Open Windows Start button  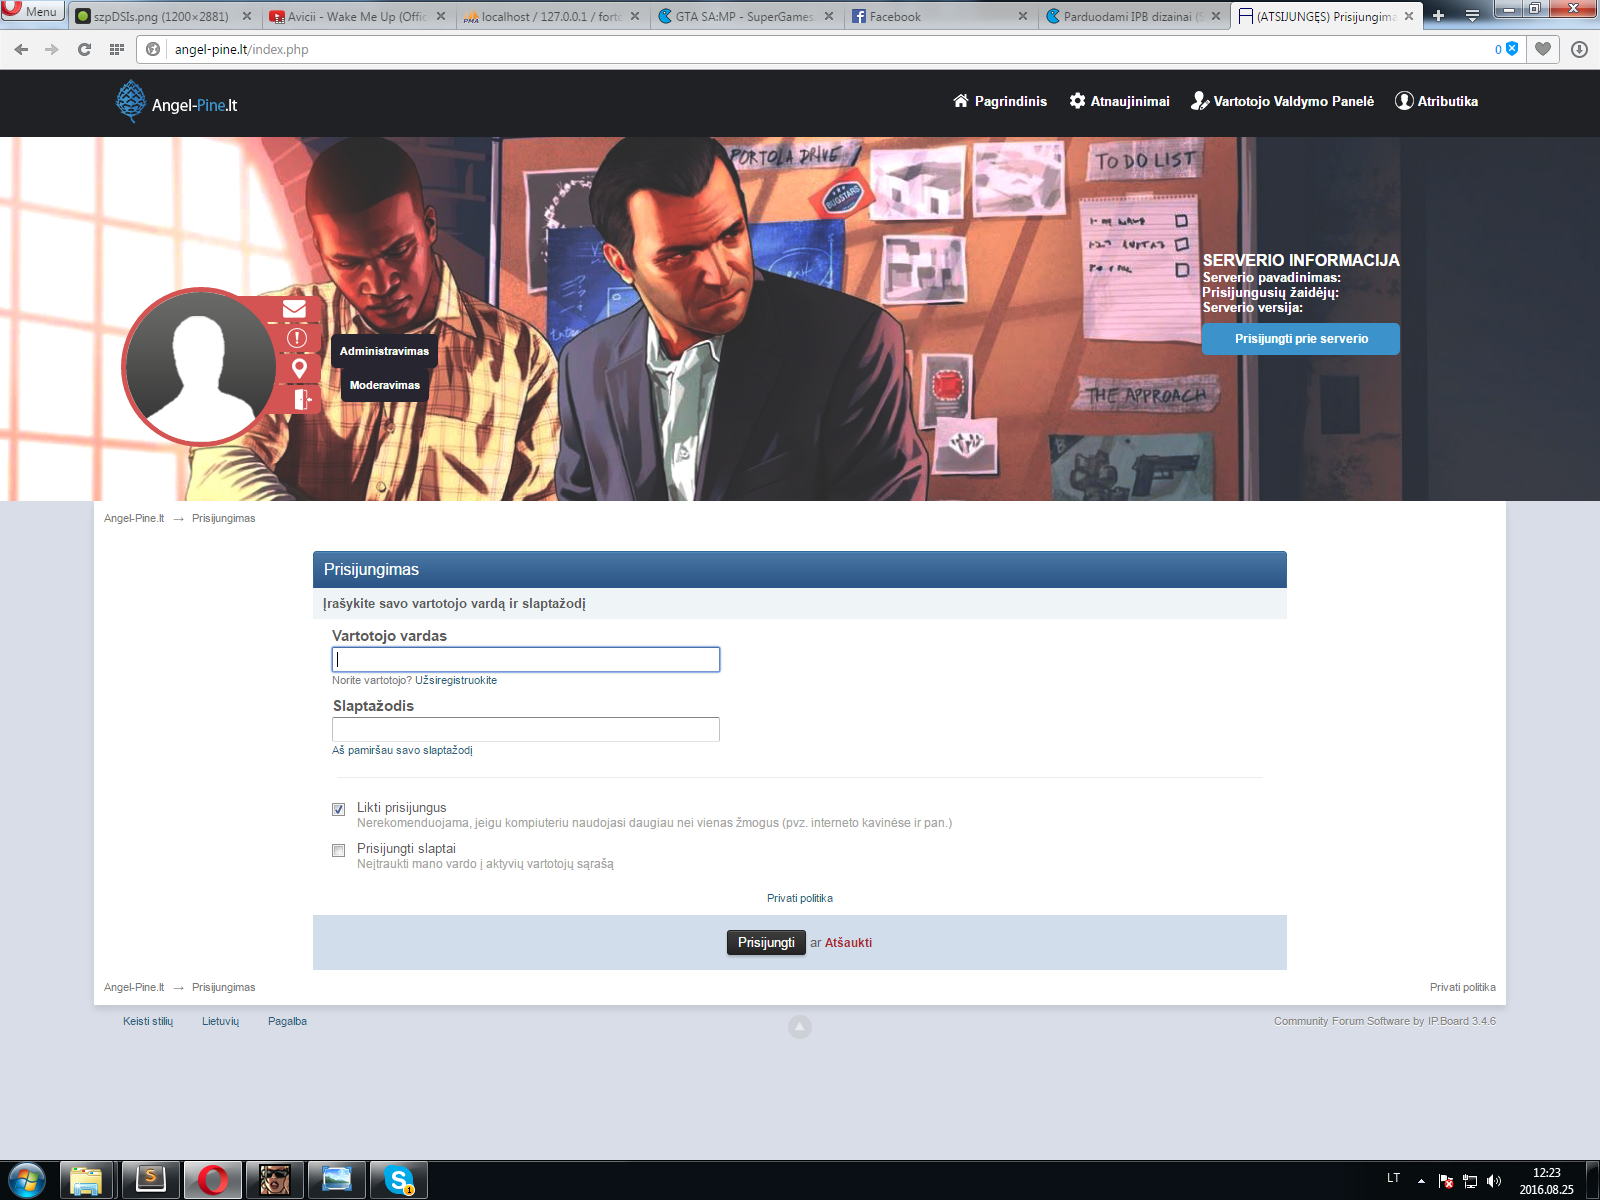26,1181
